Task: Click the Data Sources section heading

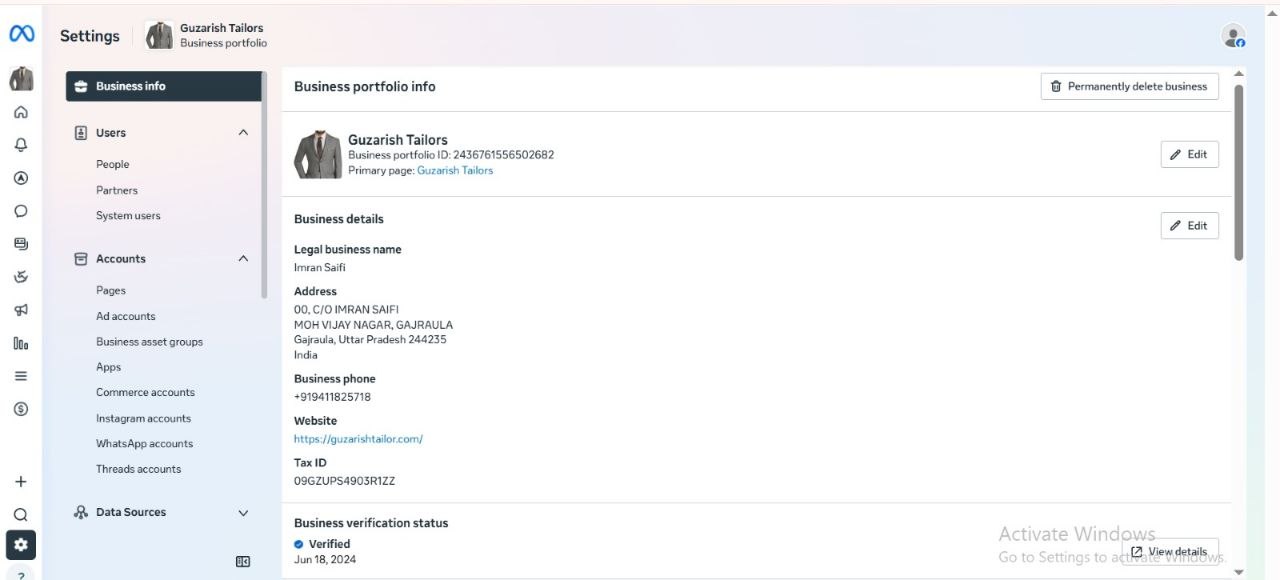Action: [x=131, y=513]
